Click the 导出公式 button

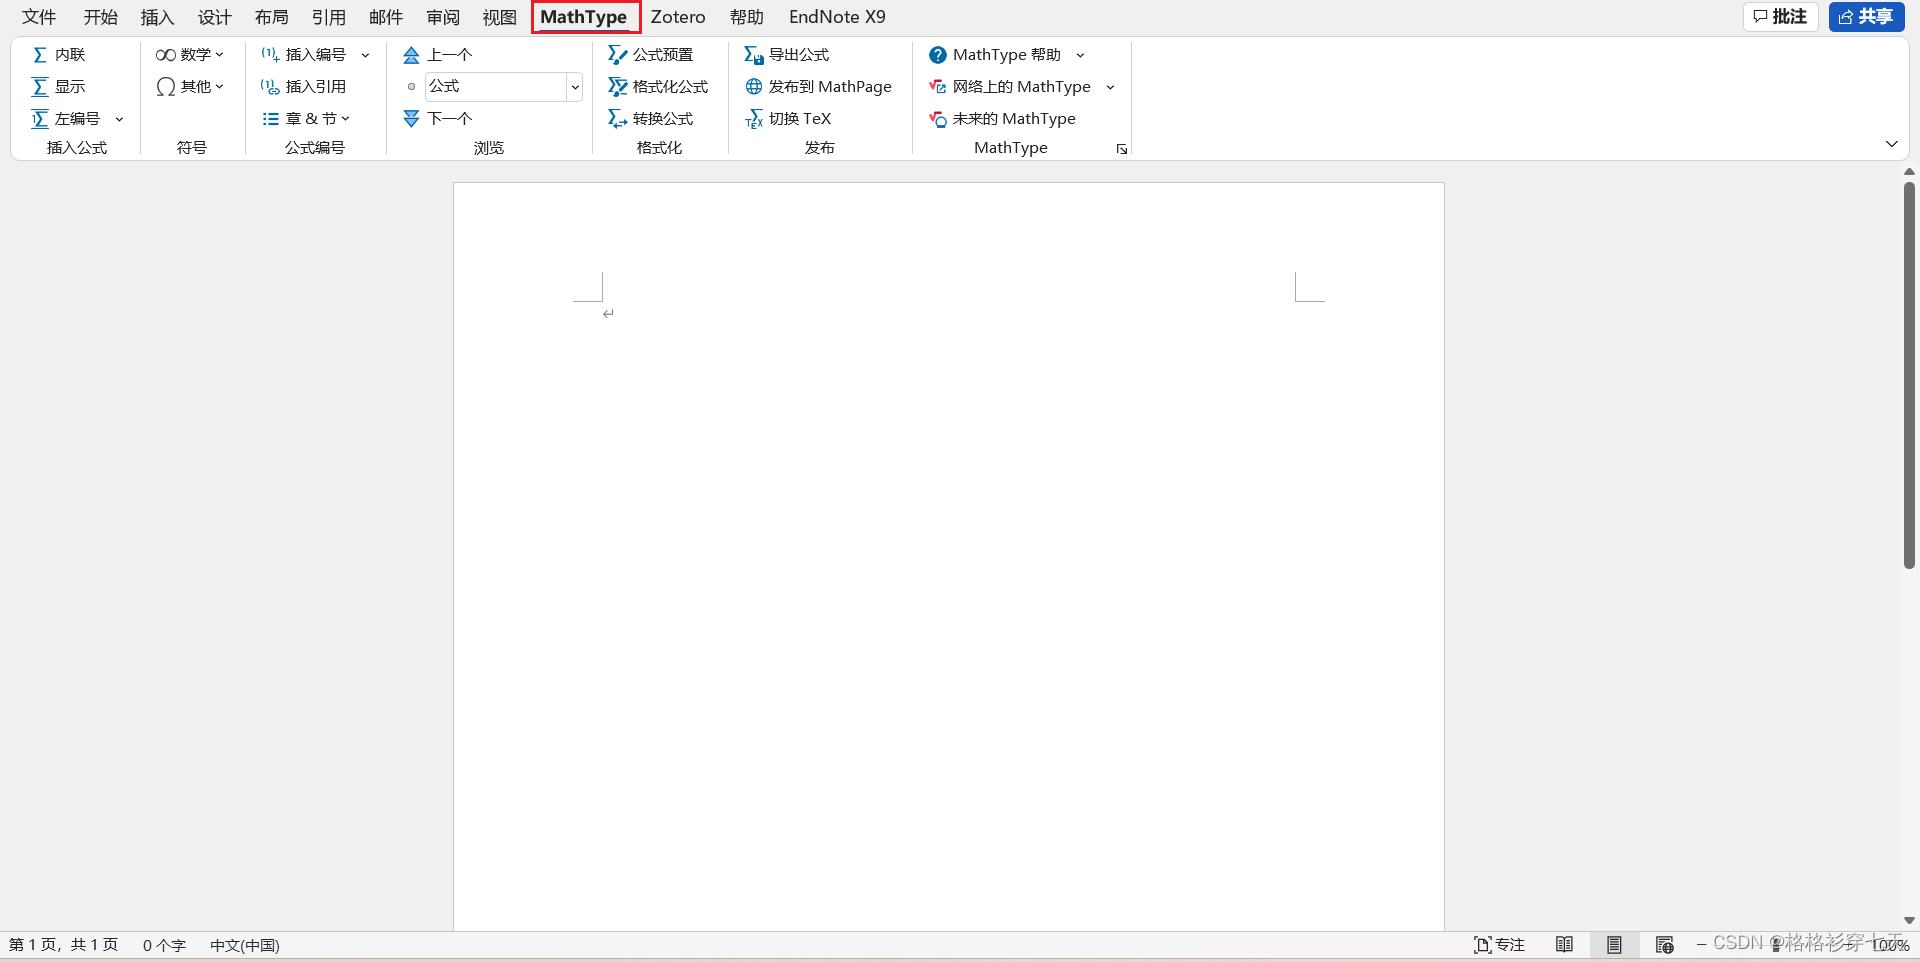[787, 55]
